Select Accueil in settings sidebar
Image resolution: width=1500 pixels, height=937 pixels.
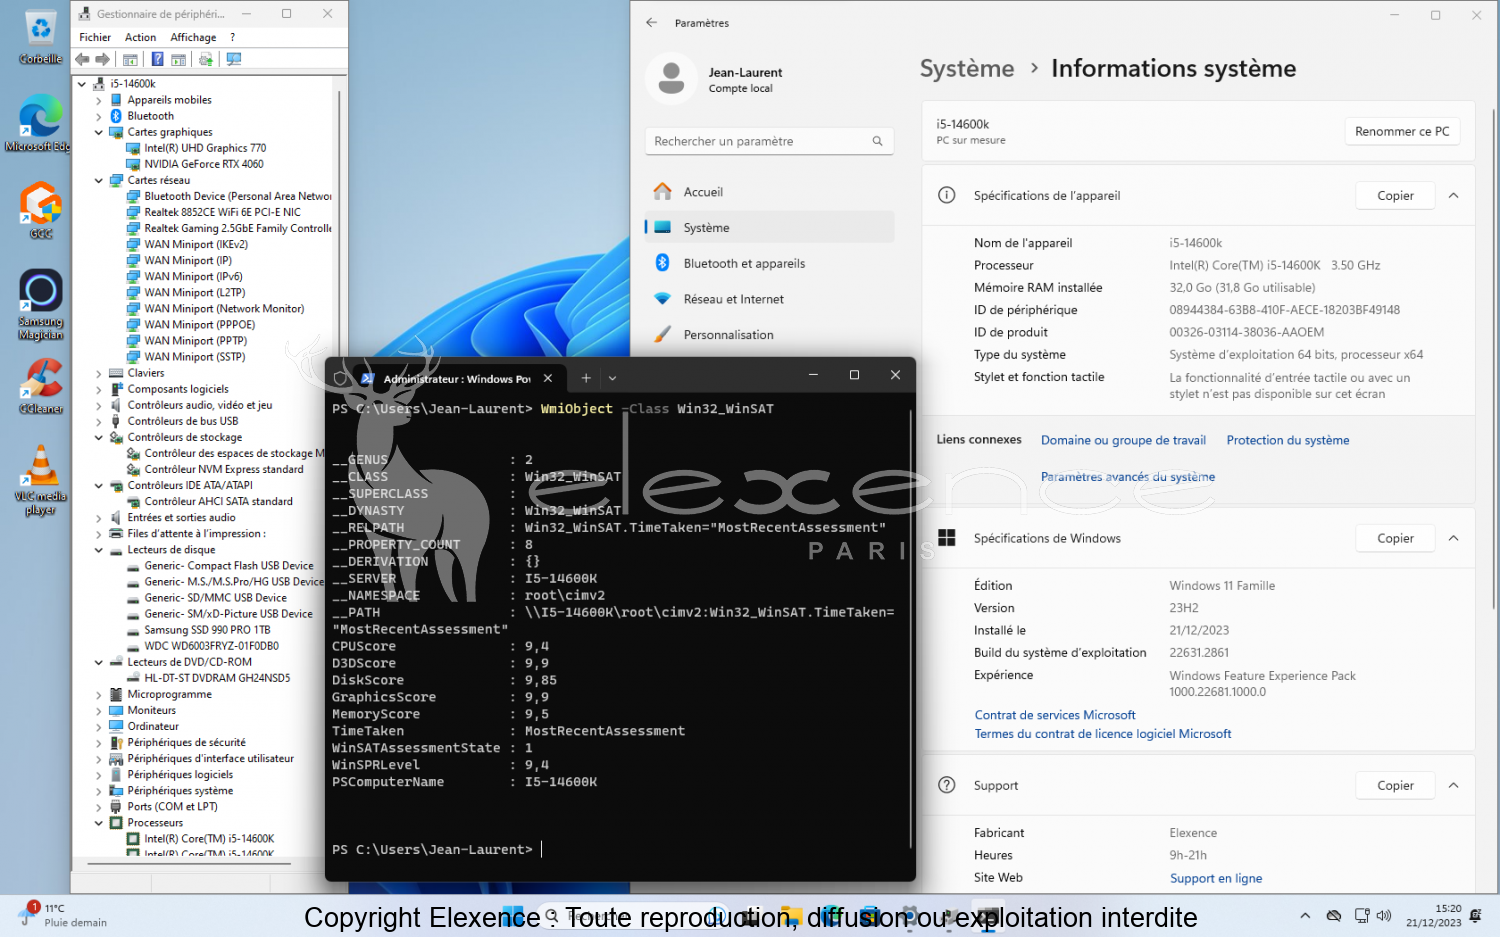(x=769, y=192)
